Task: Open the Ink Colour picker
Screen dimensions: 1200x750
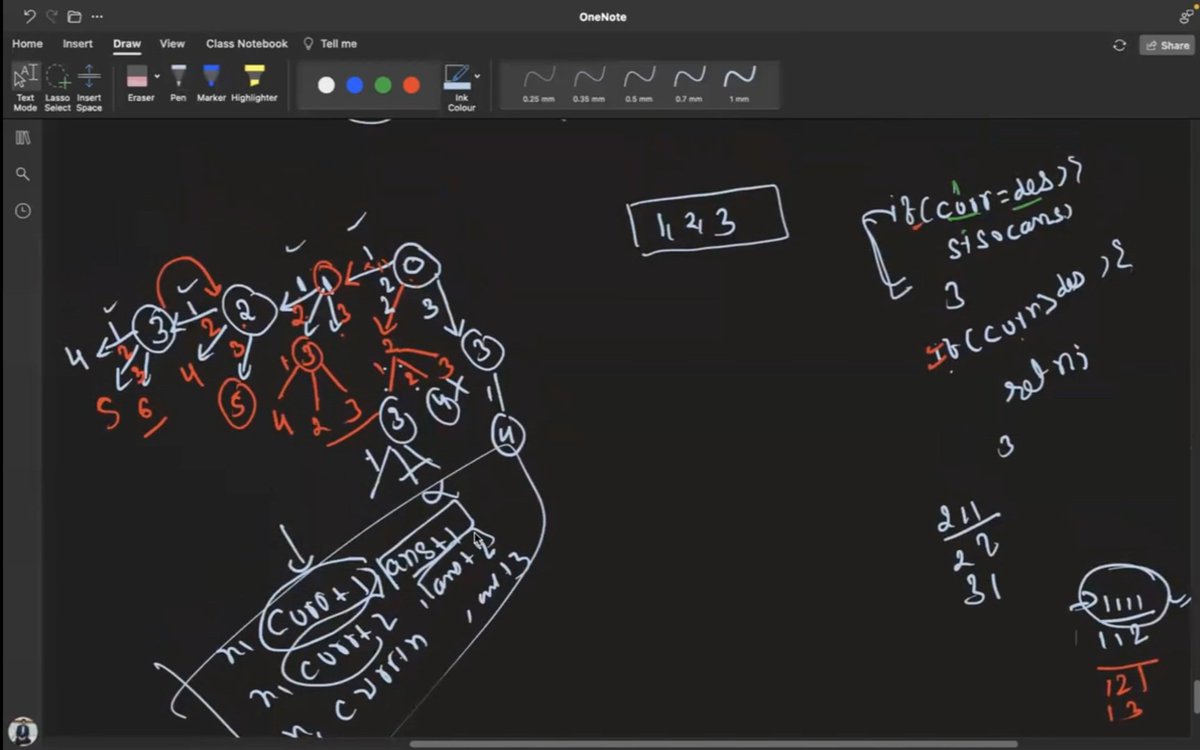Action: point(458,87)
